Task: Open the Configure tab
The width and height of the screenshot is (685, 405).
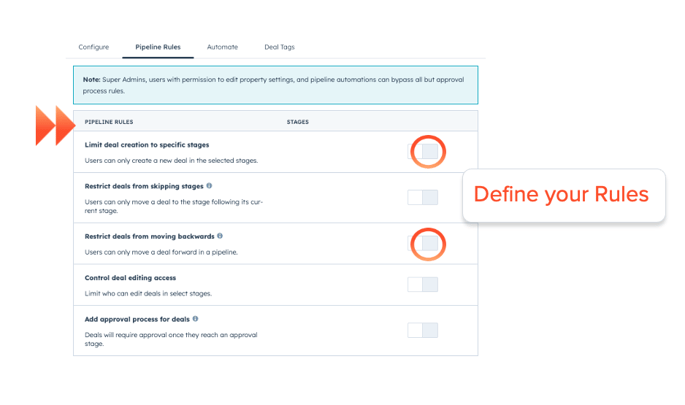Action: click(94, 47)
